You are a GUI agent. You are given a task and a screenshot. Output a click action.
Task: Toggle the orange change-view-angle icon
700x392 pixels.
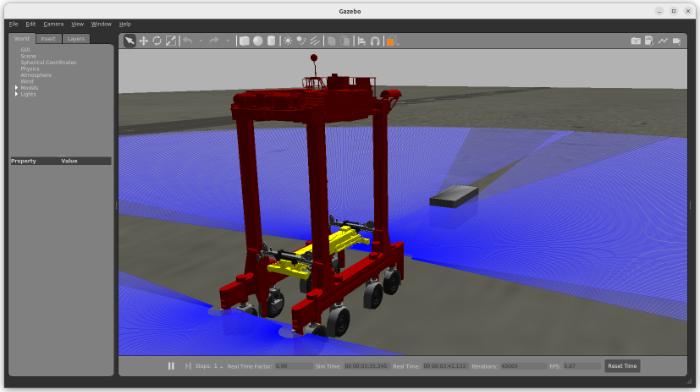(391, 42)
